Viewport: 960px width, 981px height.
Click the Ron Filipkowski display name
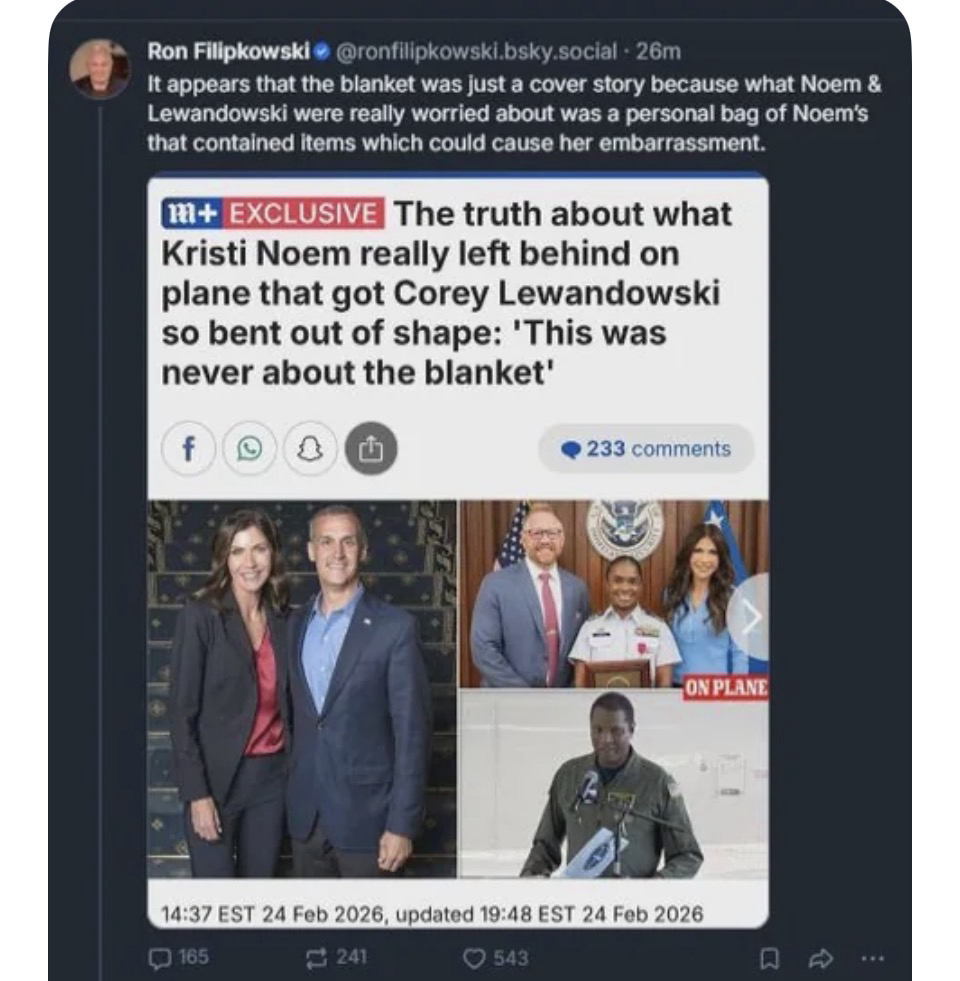(228, 51)
